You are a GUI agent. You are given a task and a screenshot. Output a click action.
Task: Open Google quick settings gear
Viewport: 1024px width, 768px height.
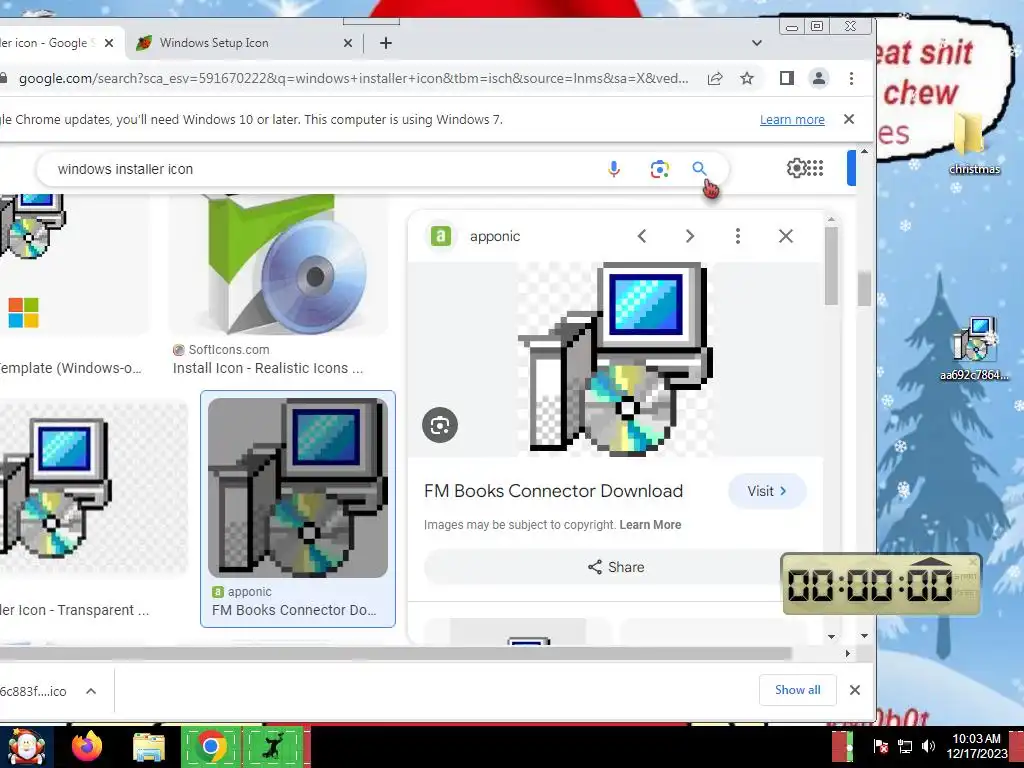795,168
